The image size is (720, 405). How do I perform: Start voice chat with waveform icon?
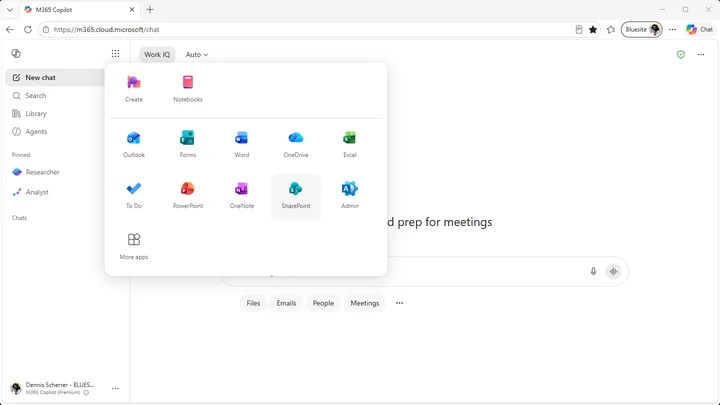pos(613,271)
